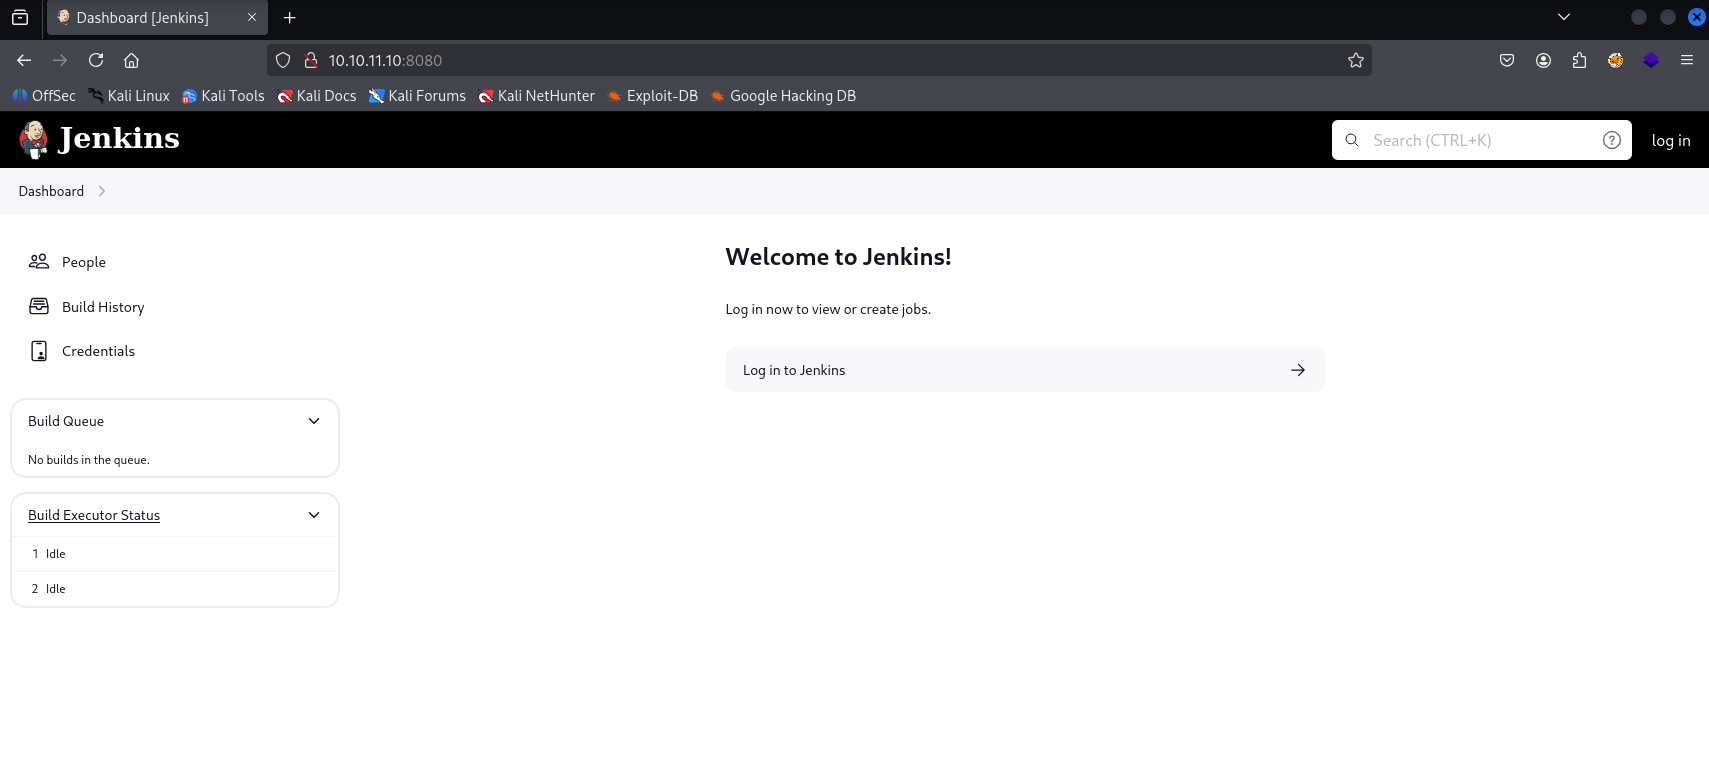
Task: Open the extensions puzzle icon
Action: (1579, 60)
